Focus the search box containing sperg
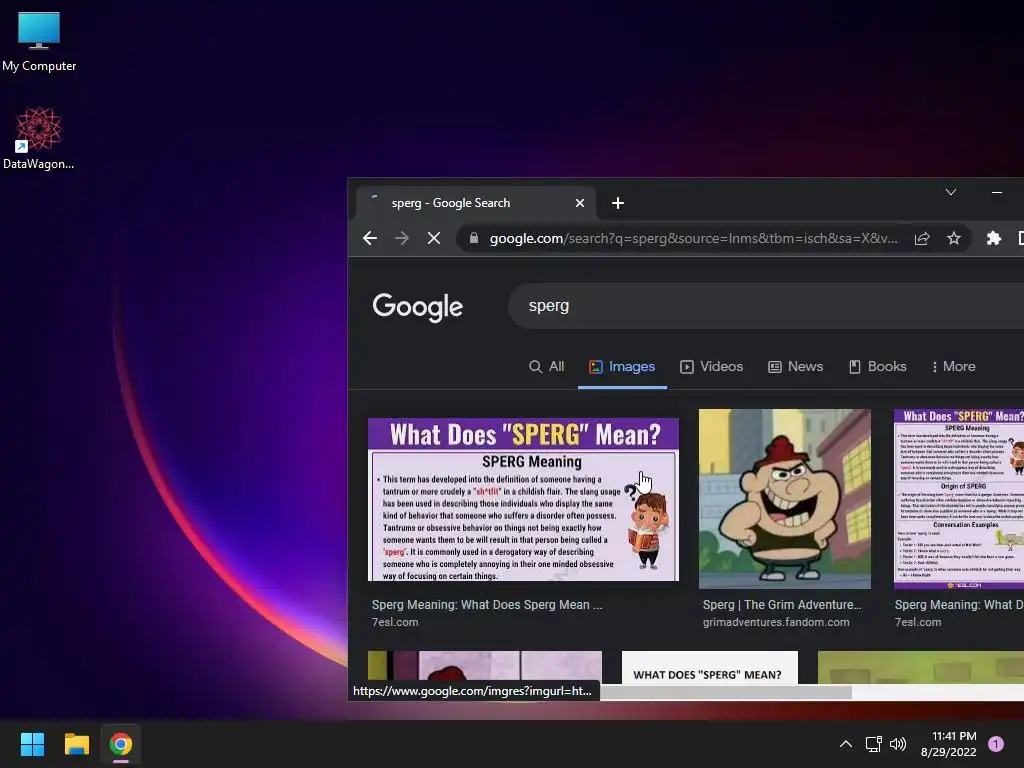Screen dimensions: 1024x768 (x=766, y=306)
